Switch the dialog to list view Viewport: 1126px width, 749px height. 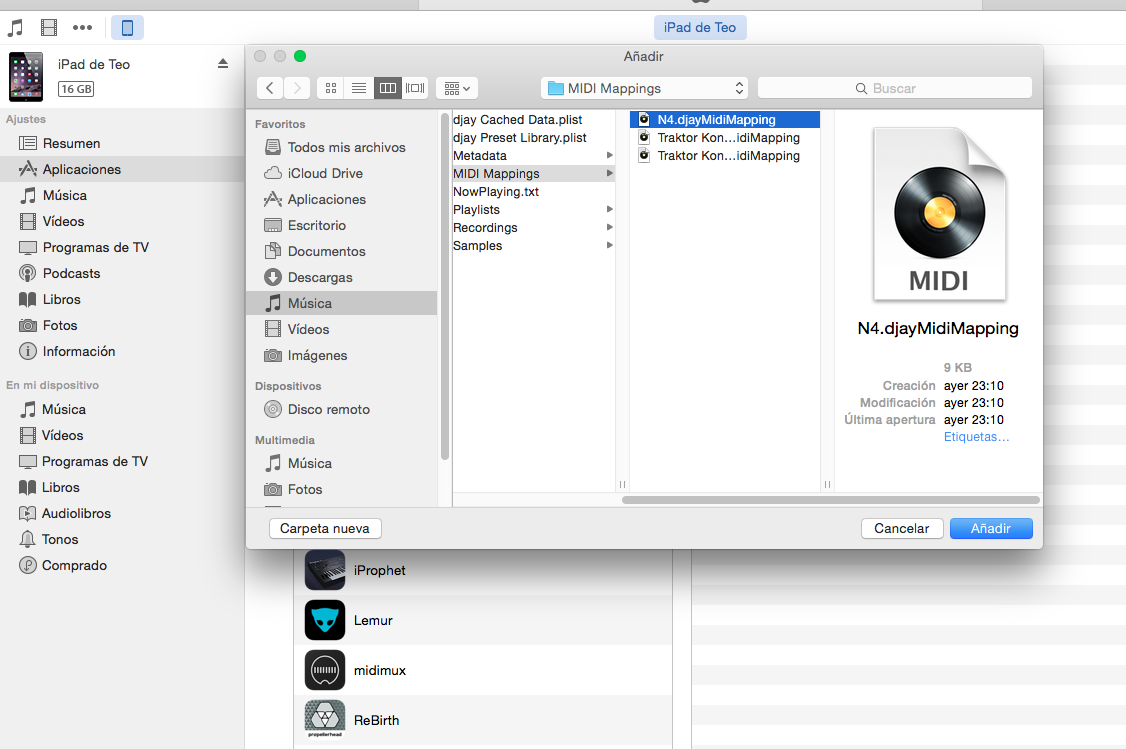pos(358,87)
